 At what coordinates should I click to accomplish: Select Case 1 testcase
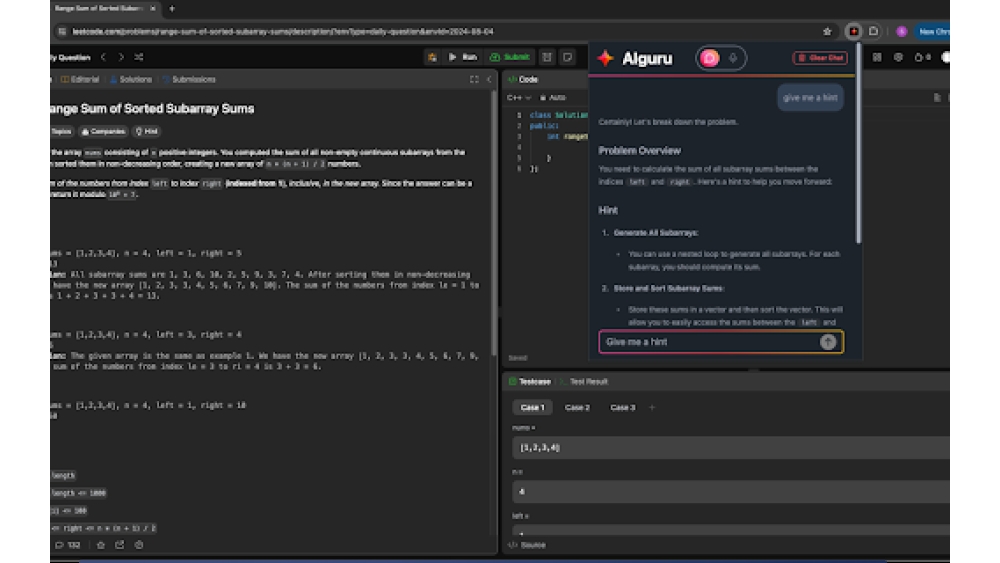[533, 407]
